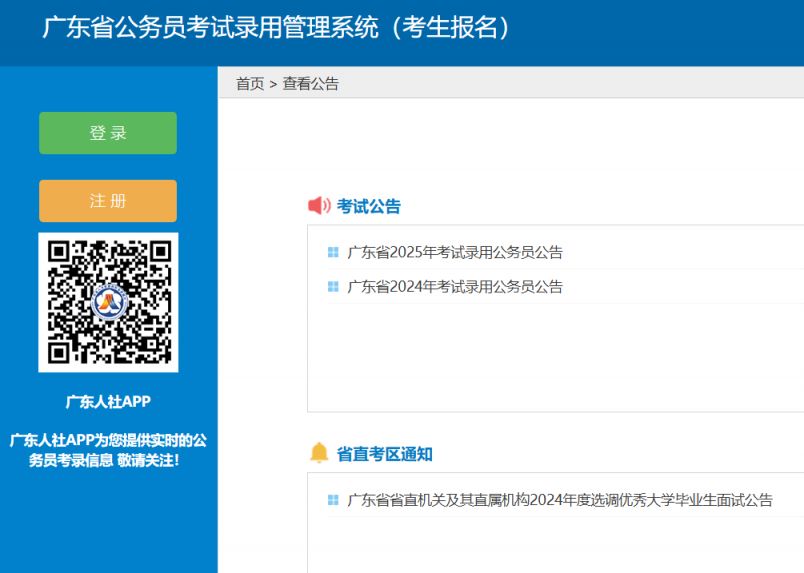This screenshot has width=804, height=573.
Task: Click the grid bullet icon before the 2024年考试录用 announcement
Action: coord(333,286)
